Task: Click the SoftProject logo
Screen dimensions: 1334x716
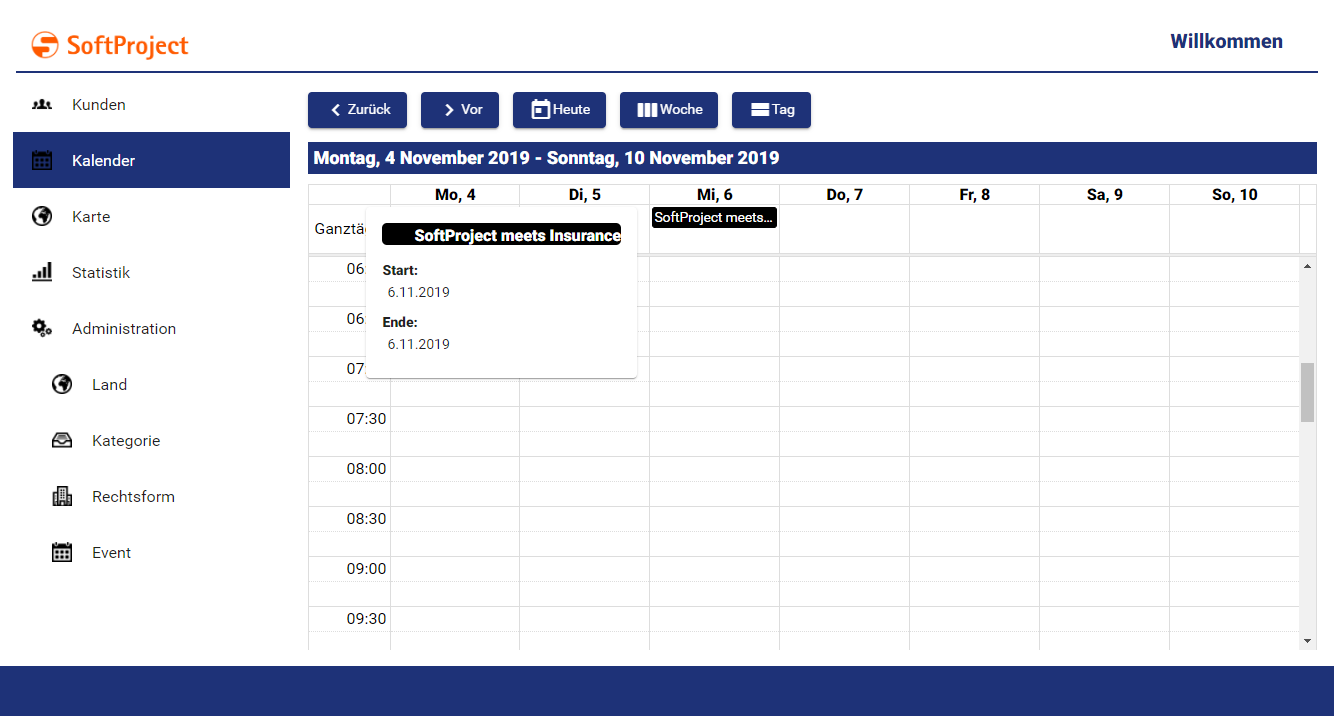Action: click(x=109, y=44)
